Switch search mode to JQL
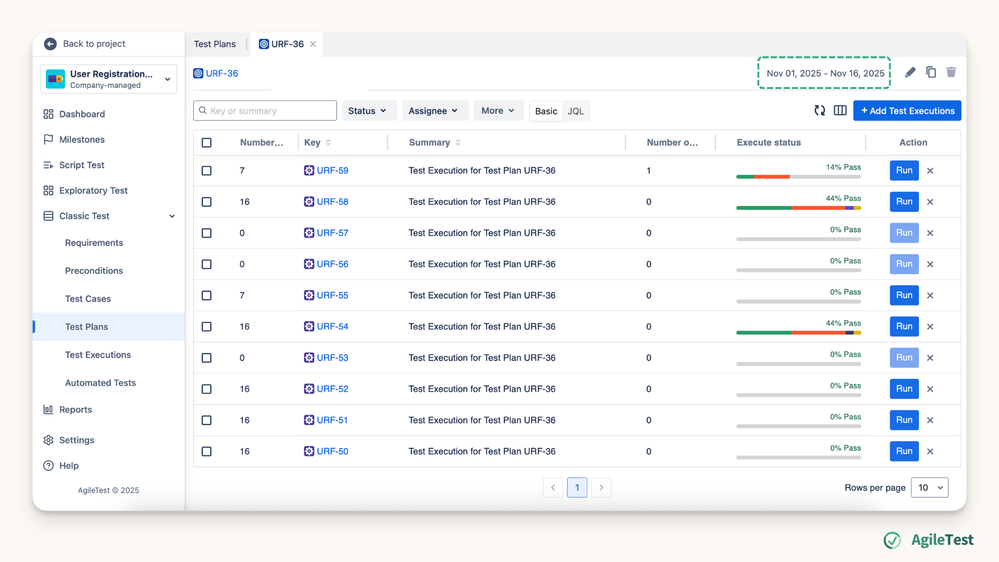This screenshot has height=562, width=999. [575, 111]
